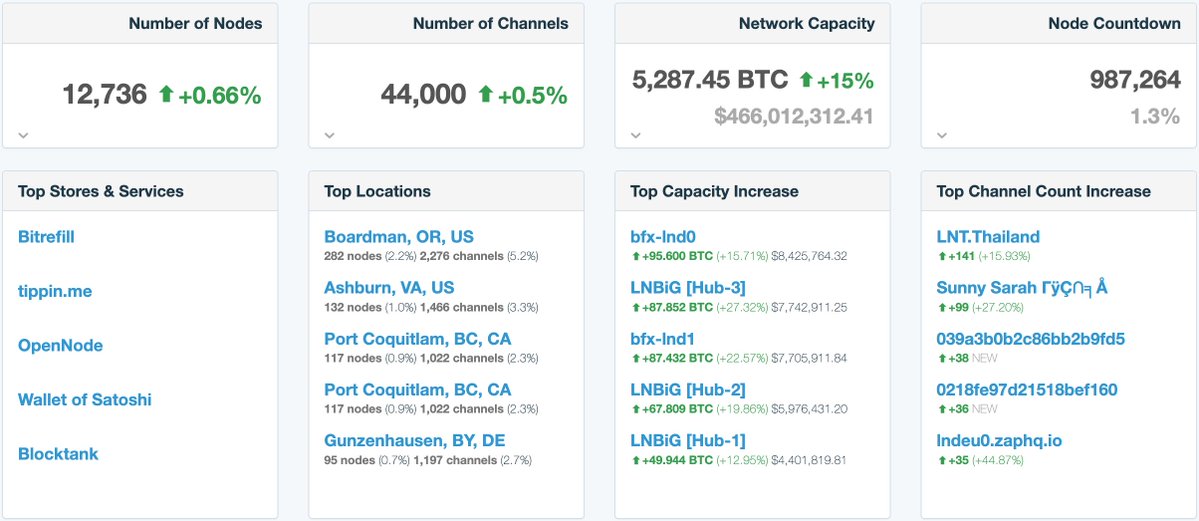
Task: Open the Gunzenhausen, BY, DE location
Action: (x=414, y=441)
